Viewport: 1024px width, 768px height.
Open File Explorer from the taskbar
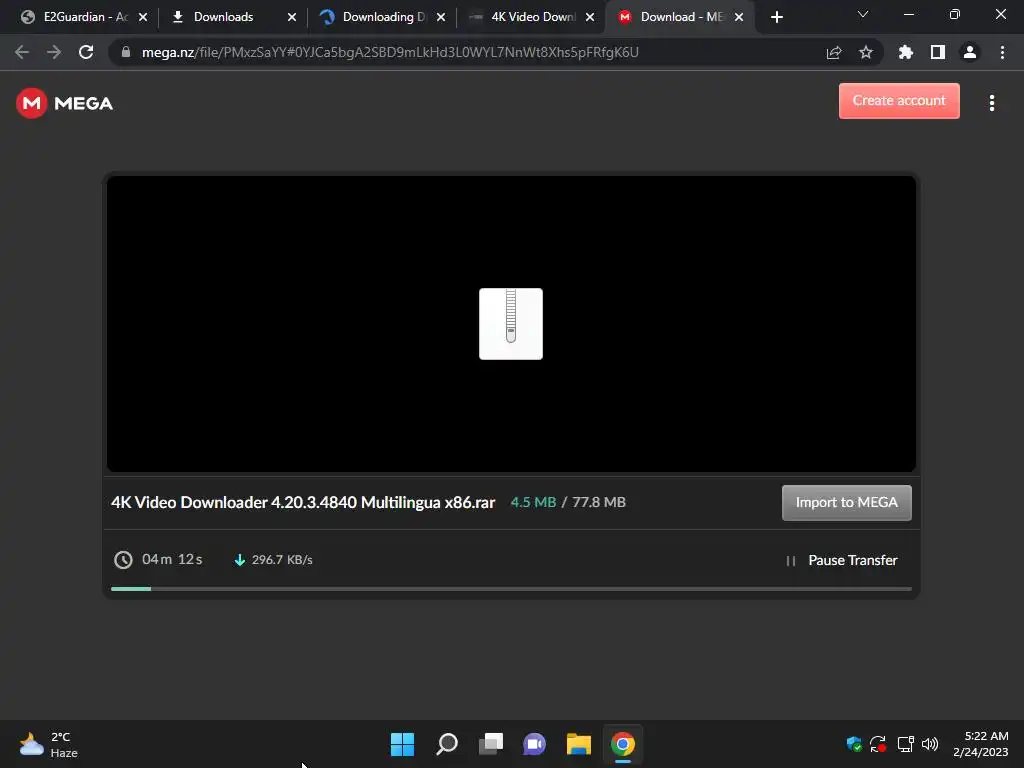click(579, 744)
